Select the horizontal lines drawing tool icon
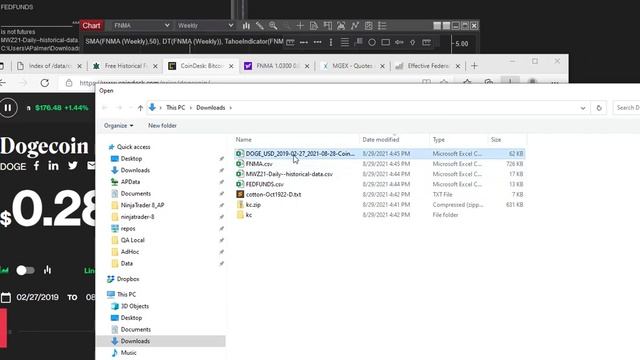The height and width of the screenshot is (360, 640). pos(344,42)
